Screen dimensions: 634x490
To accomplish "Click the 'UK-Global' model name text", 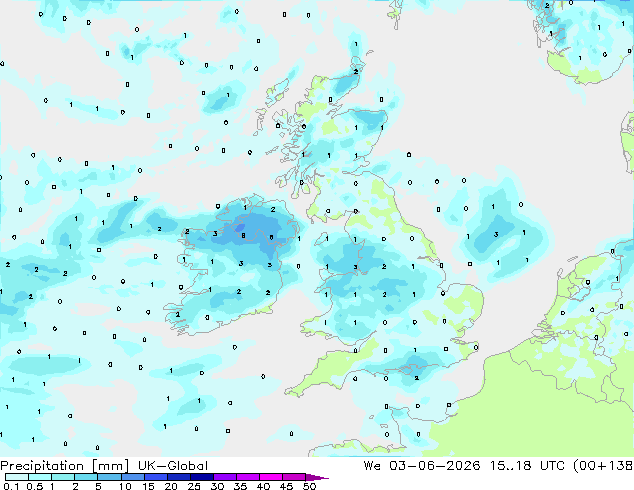I will tap(173, 466).
